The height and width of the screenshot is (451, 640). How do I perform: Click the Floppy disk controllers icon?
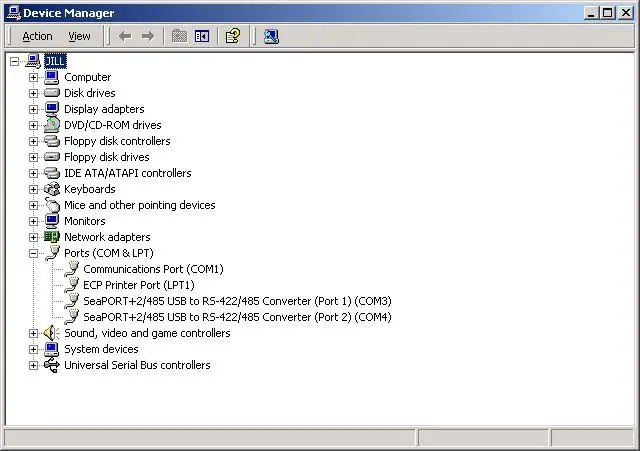[52, 141]
